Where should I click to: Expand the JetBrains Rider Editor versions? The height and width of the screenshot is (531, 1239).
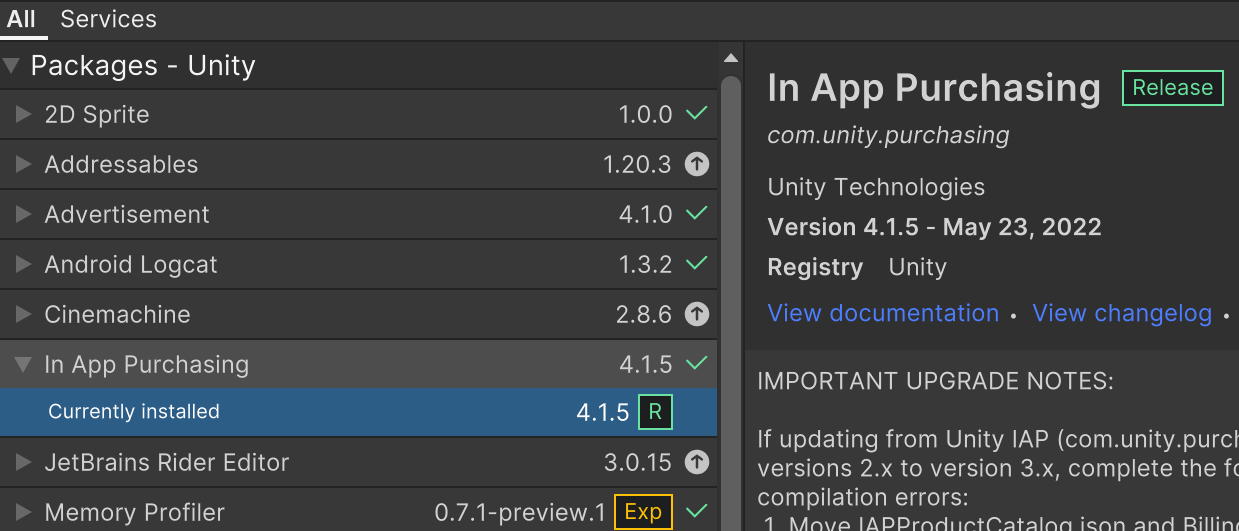pyautogui.click(x=24, y=463)
